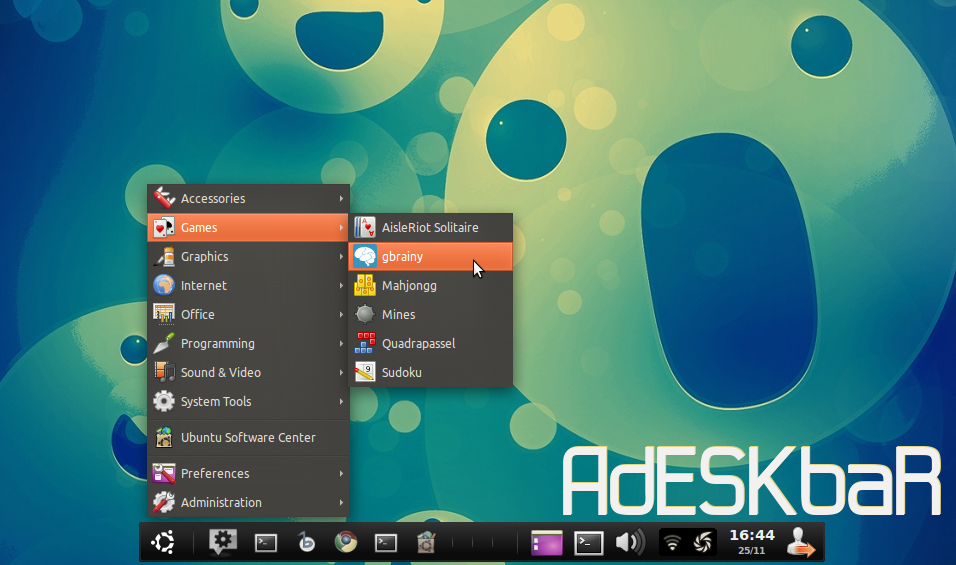The width and height of the screenshot is (956, 565).
Task: Expand the Sound & Video submenu
Action: point(248,372)
